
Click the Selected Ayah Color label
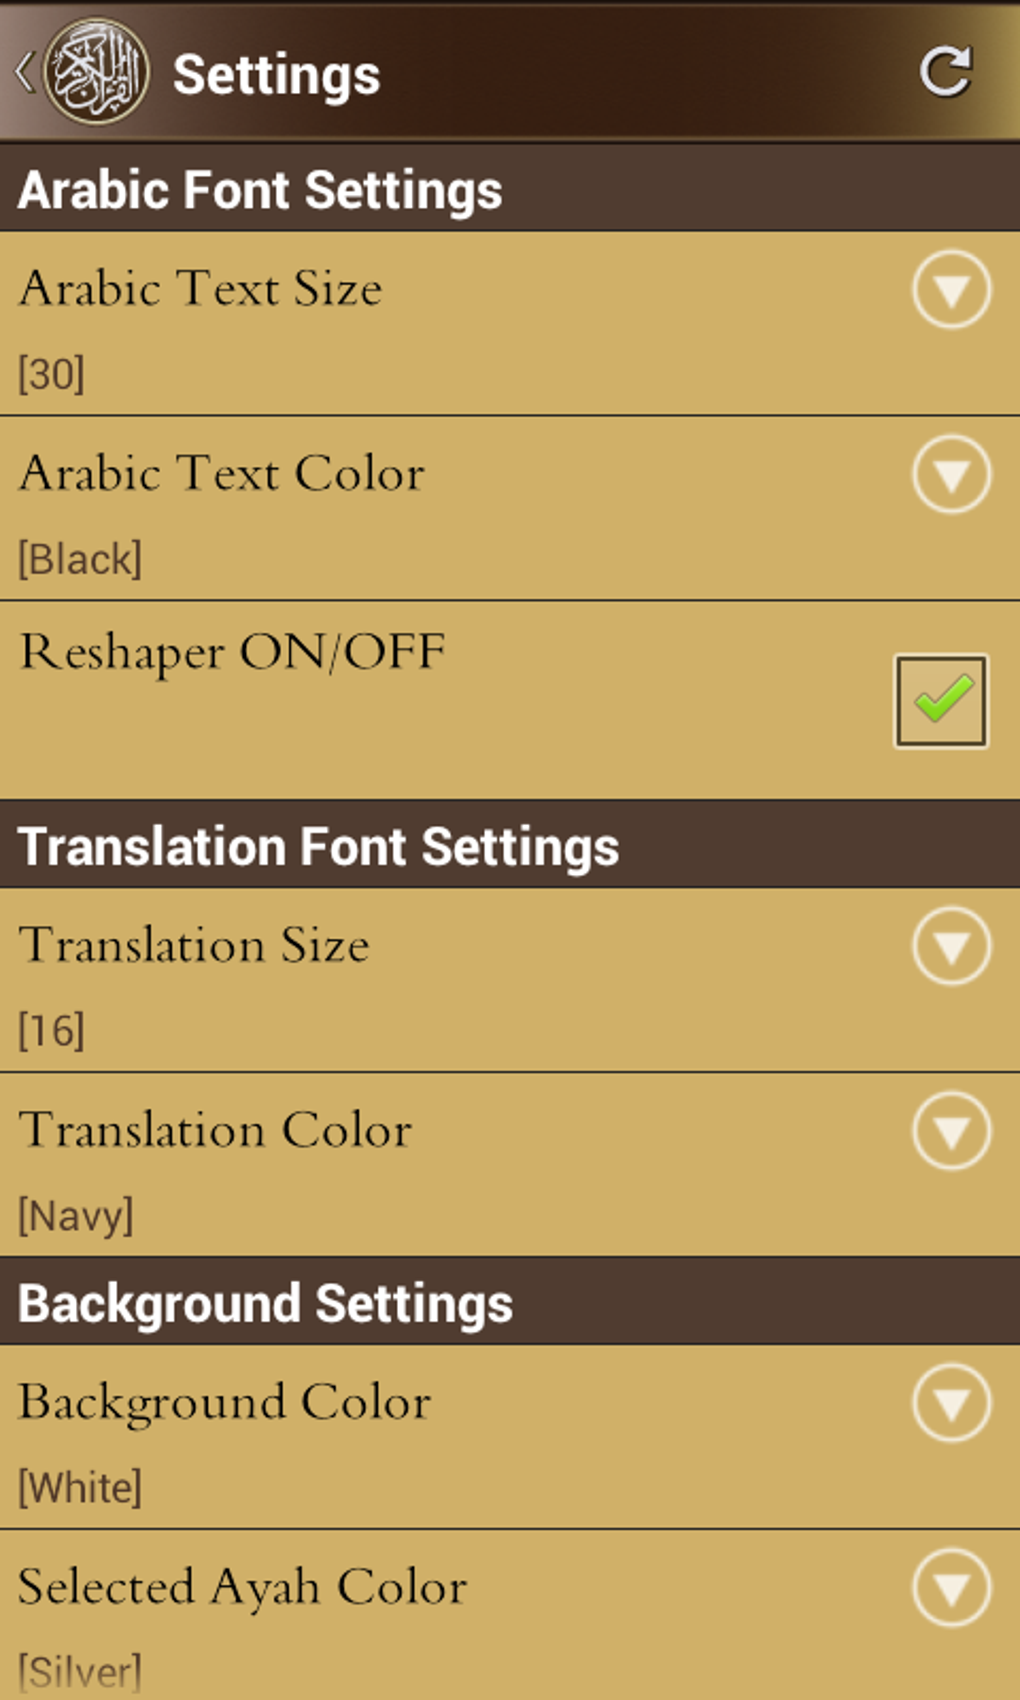pyautogui.click(x=243, y=1587)
